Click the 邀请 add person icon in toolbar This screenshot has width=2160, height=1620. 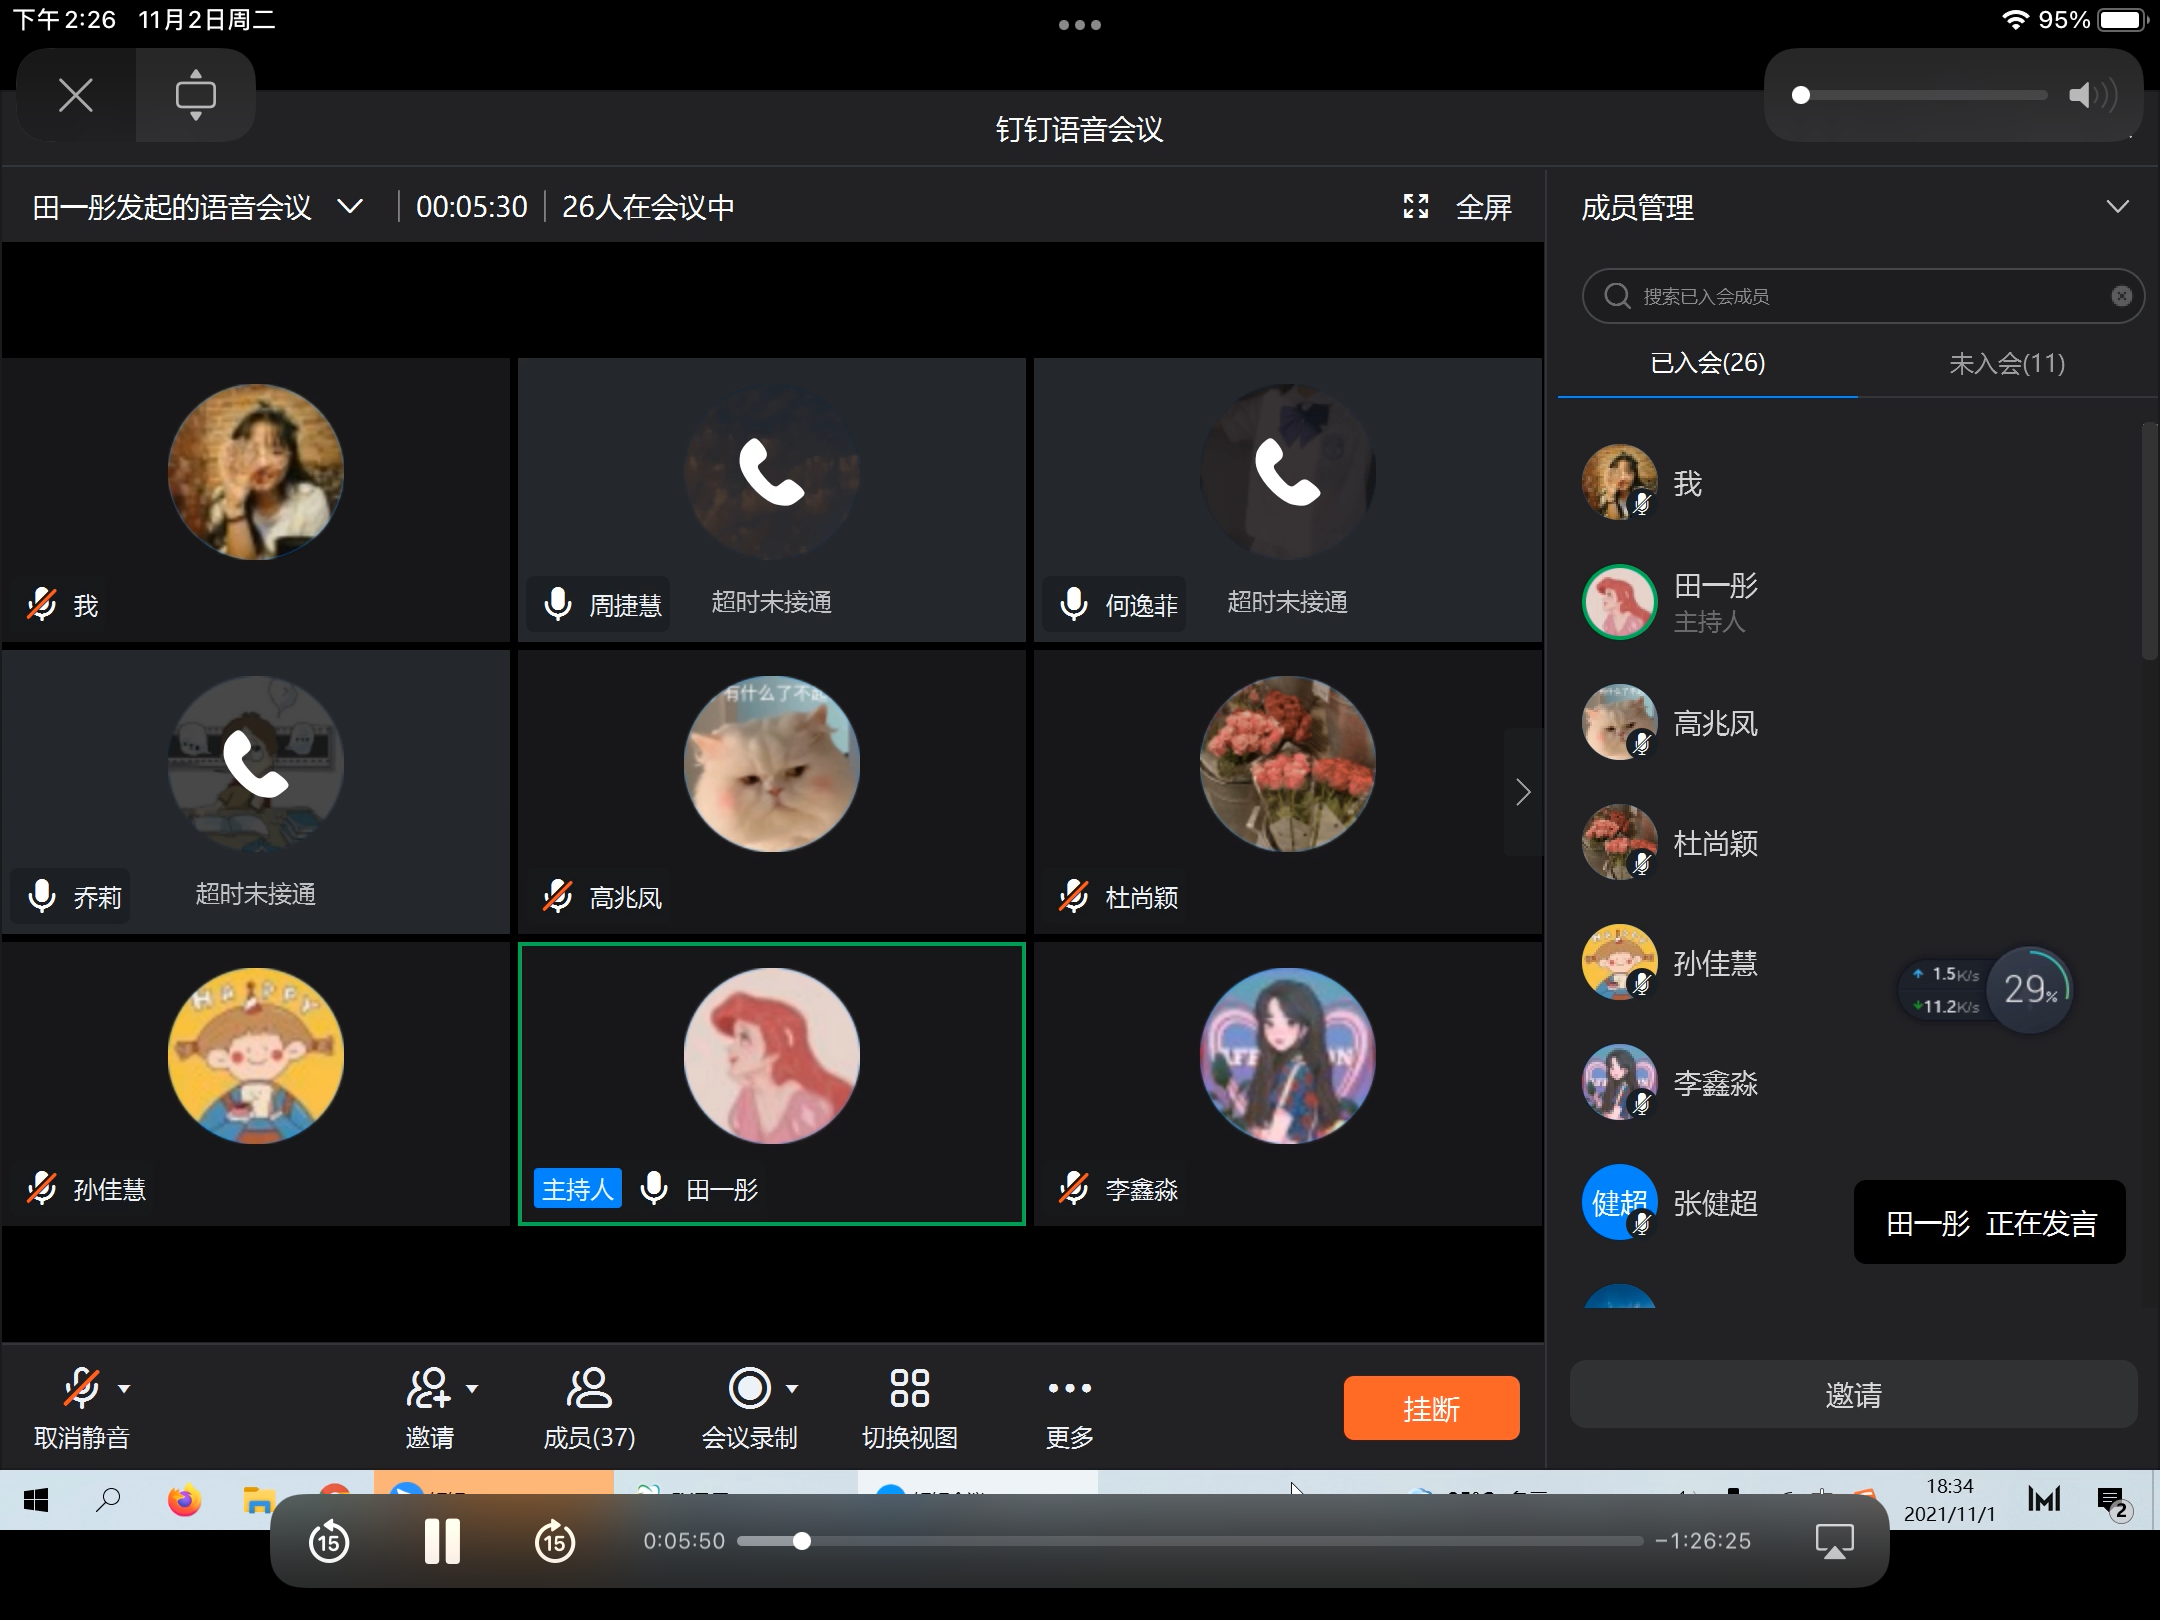tap(429, 1388)
